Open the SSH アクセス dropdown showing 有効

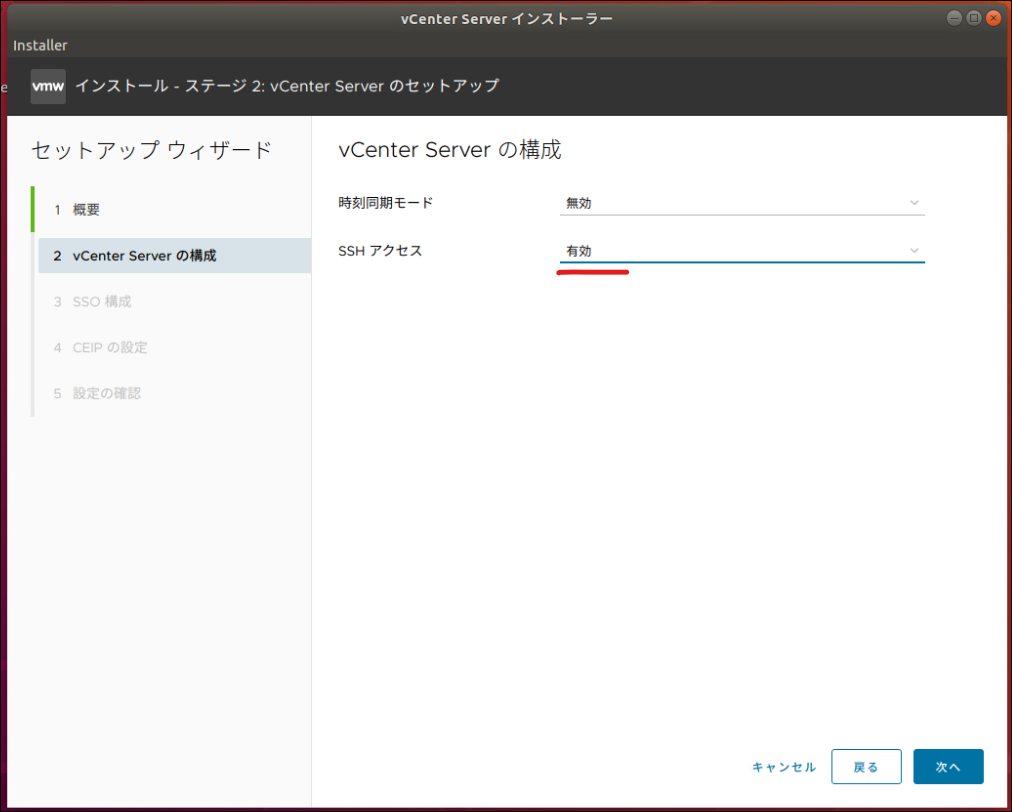pos(742,250)
